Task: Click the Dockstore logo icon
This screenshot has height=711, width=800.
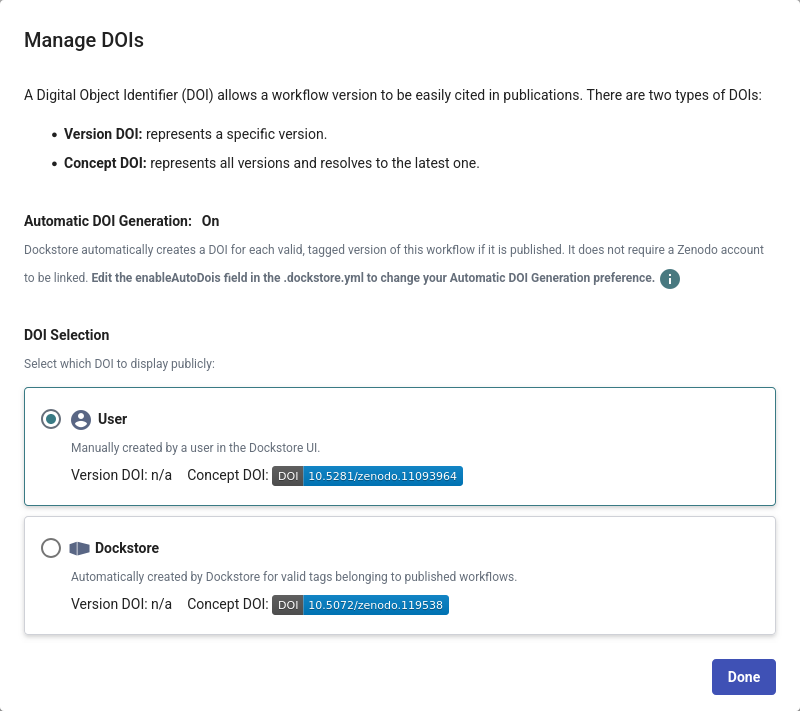Action: 80,549
